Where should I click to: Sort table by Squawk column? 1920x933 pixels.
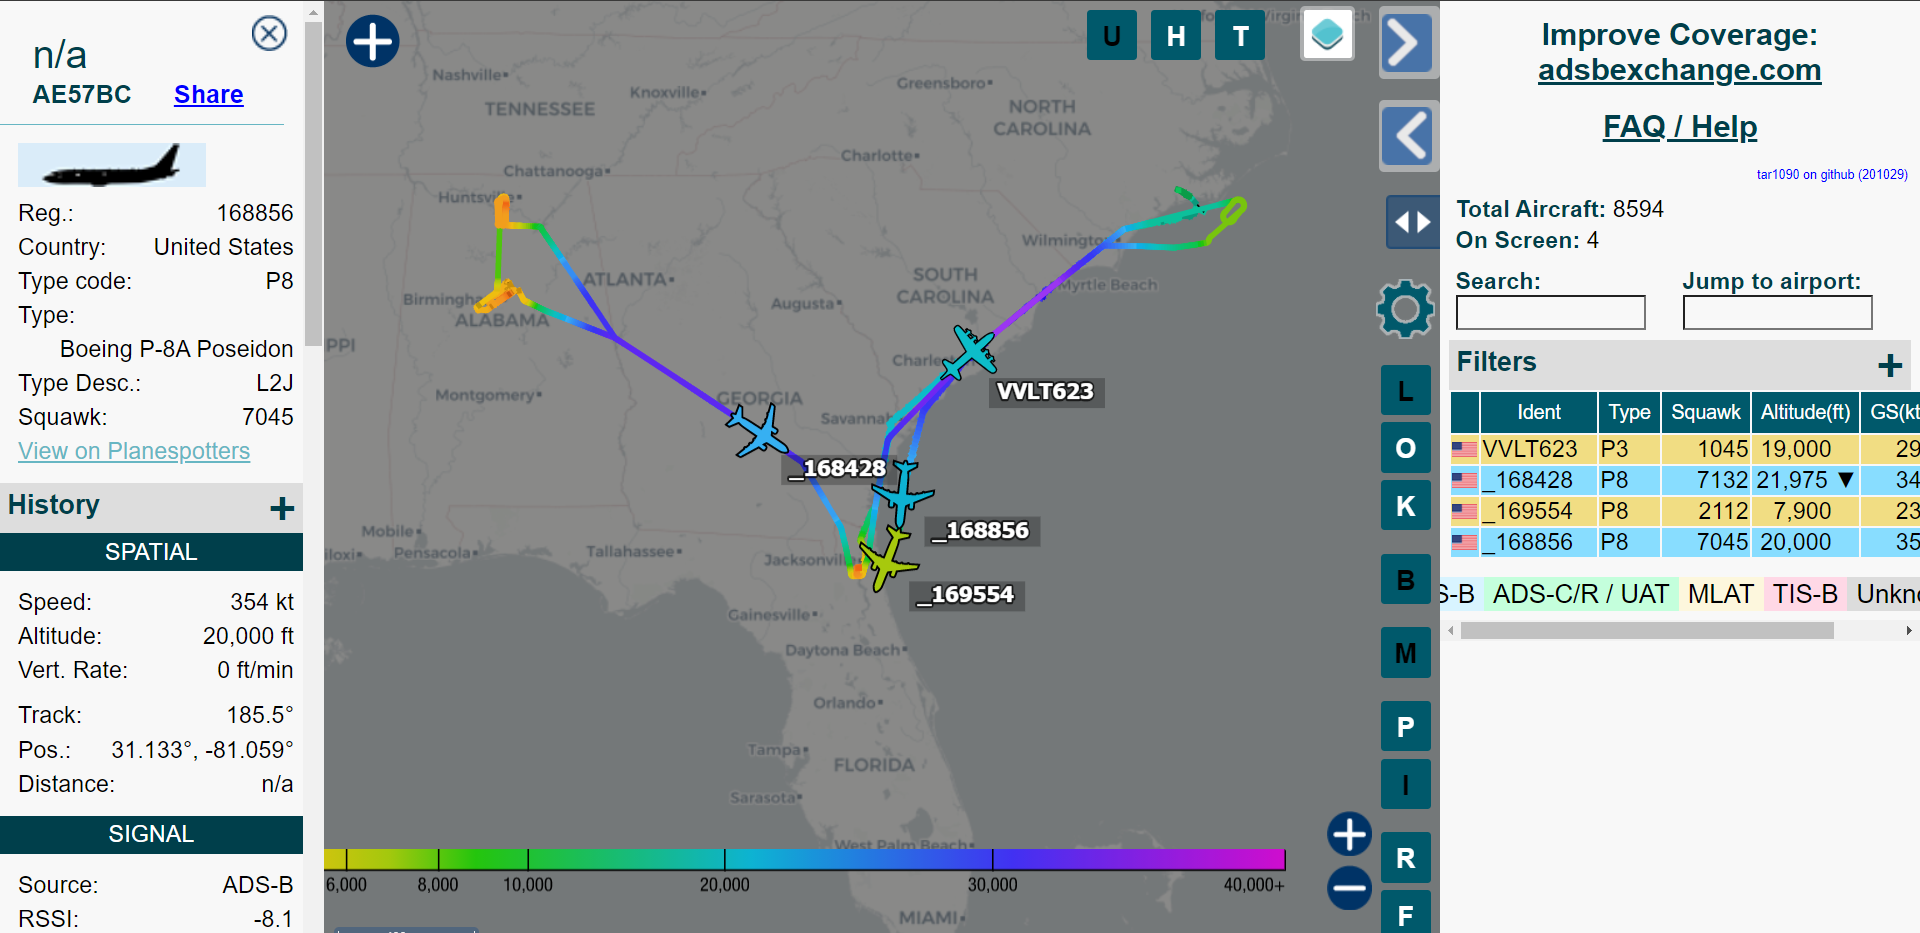[x=1705, y=412]
